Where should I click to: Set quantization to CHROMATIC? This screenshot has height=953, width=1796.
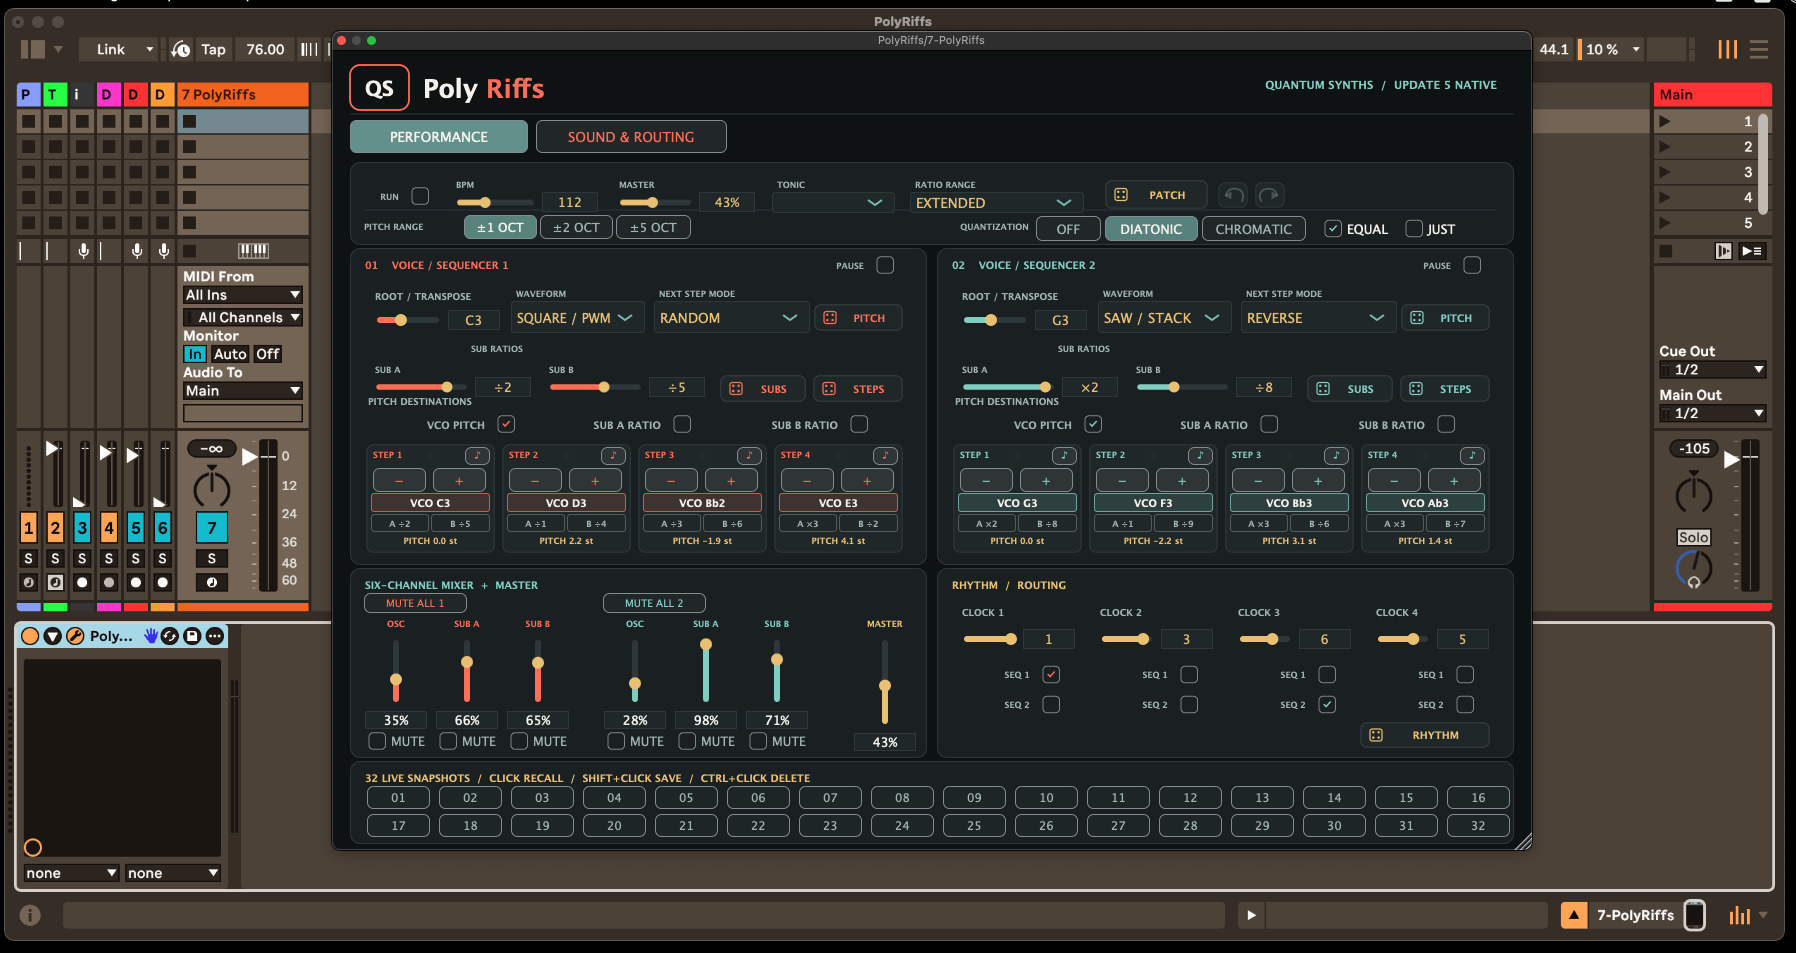point(1254,229)
